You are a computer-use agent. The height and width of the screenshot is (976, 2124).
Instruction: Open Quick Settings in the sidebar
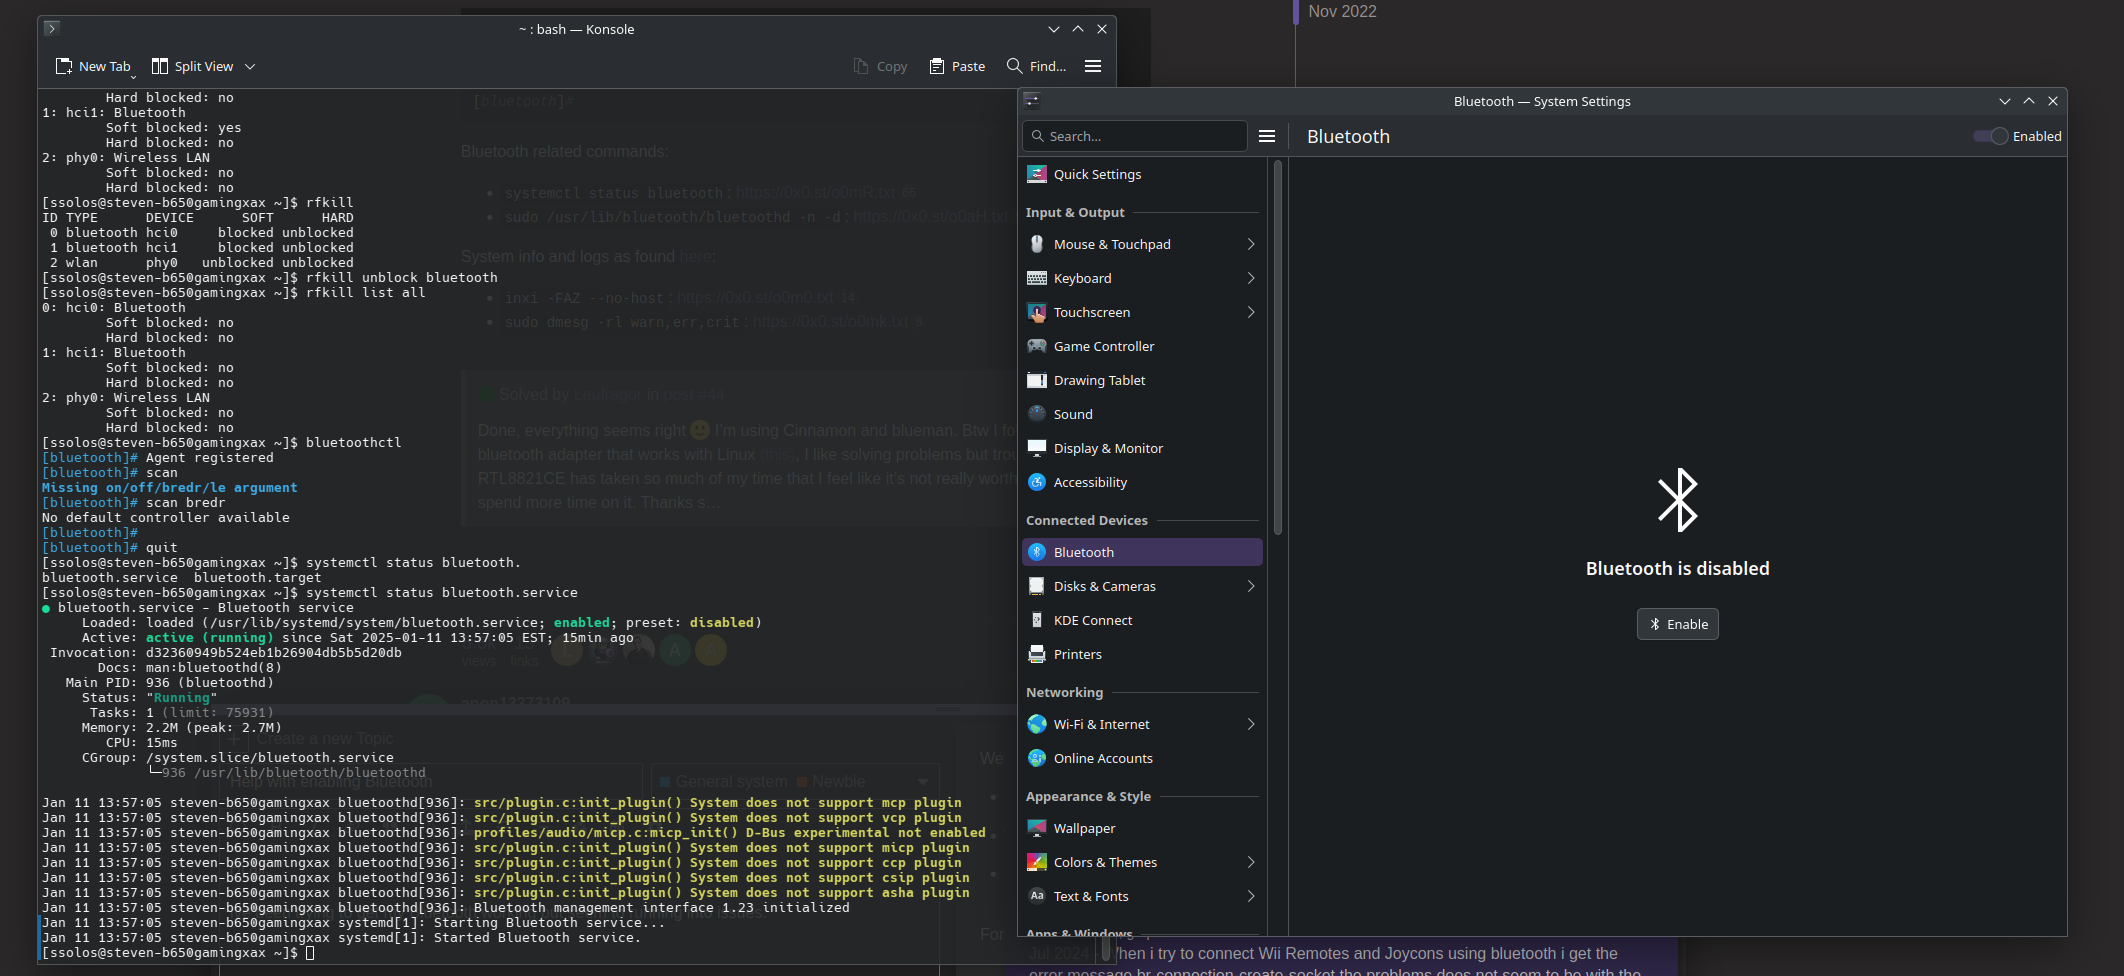click(1097, 174)
